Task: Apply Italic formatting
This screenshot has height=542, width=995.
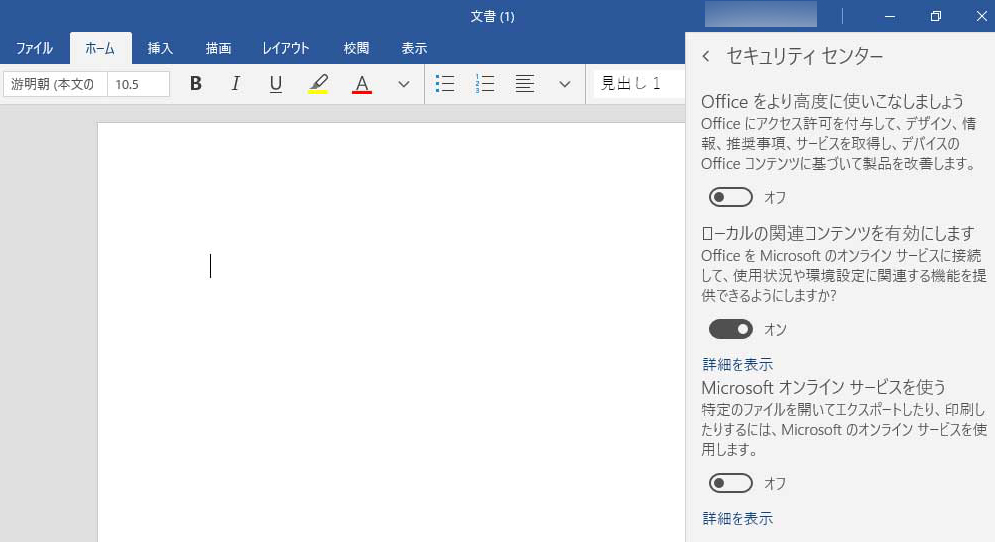Action: pyautogui.click(x=236, y=84)
